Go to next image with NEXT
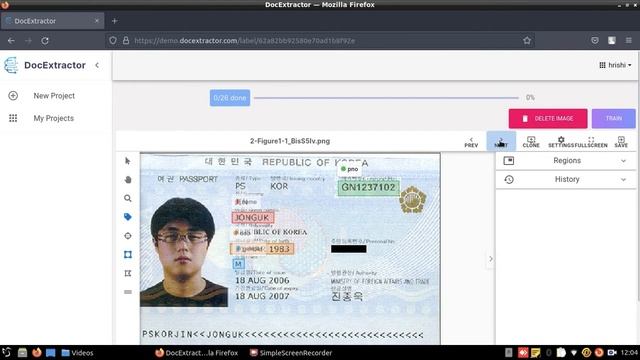The image size is (640, 360). coord(501,142)
